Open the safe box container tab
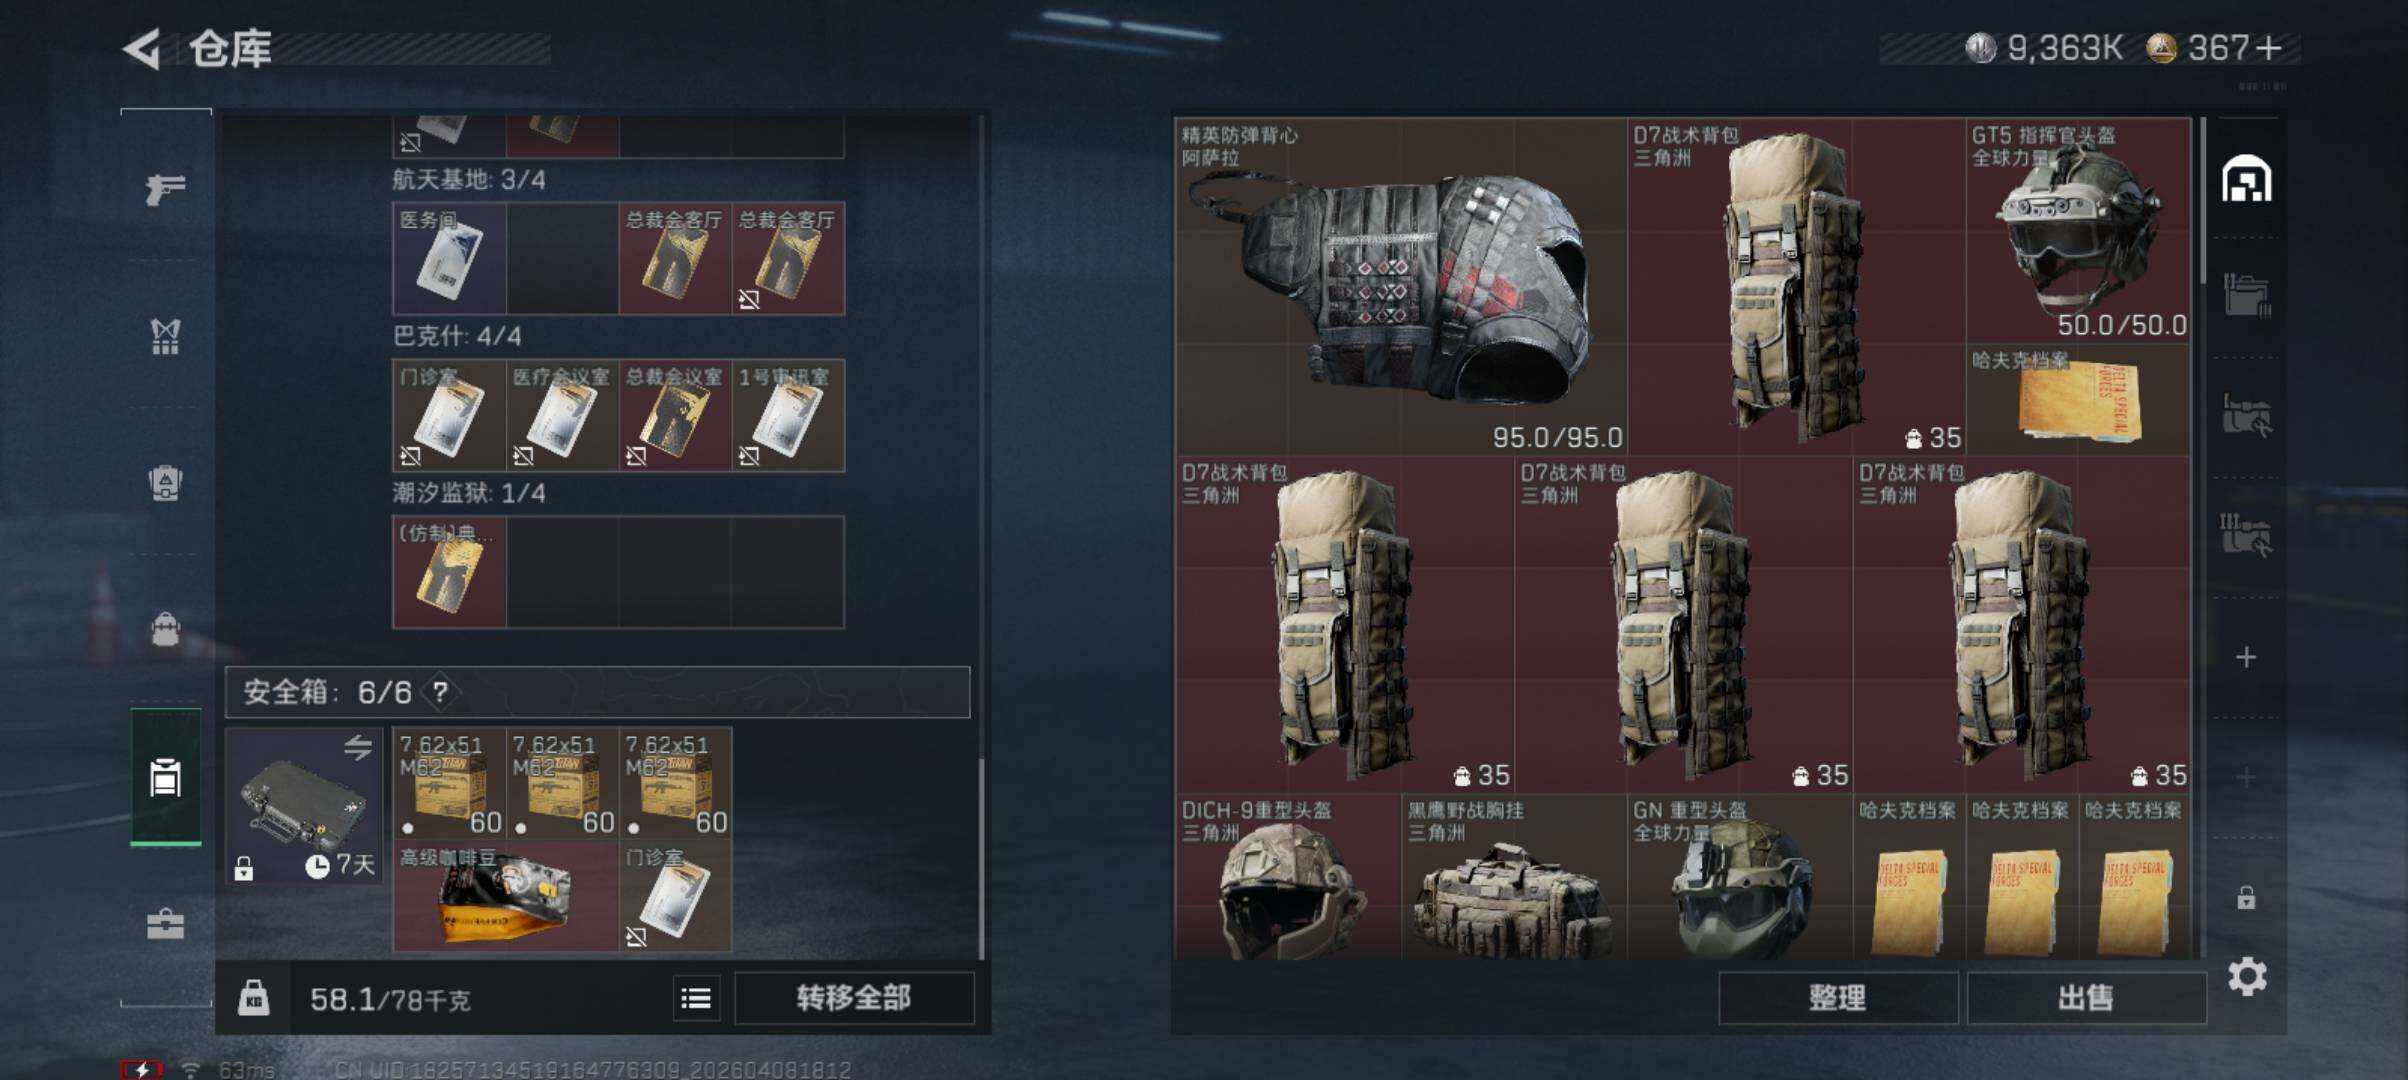Viewport: 2408px width, 1080px height. 165,777
